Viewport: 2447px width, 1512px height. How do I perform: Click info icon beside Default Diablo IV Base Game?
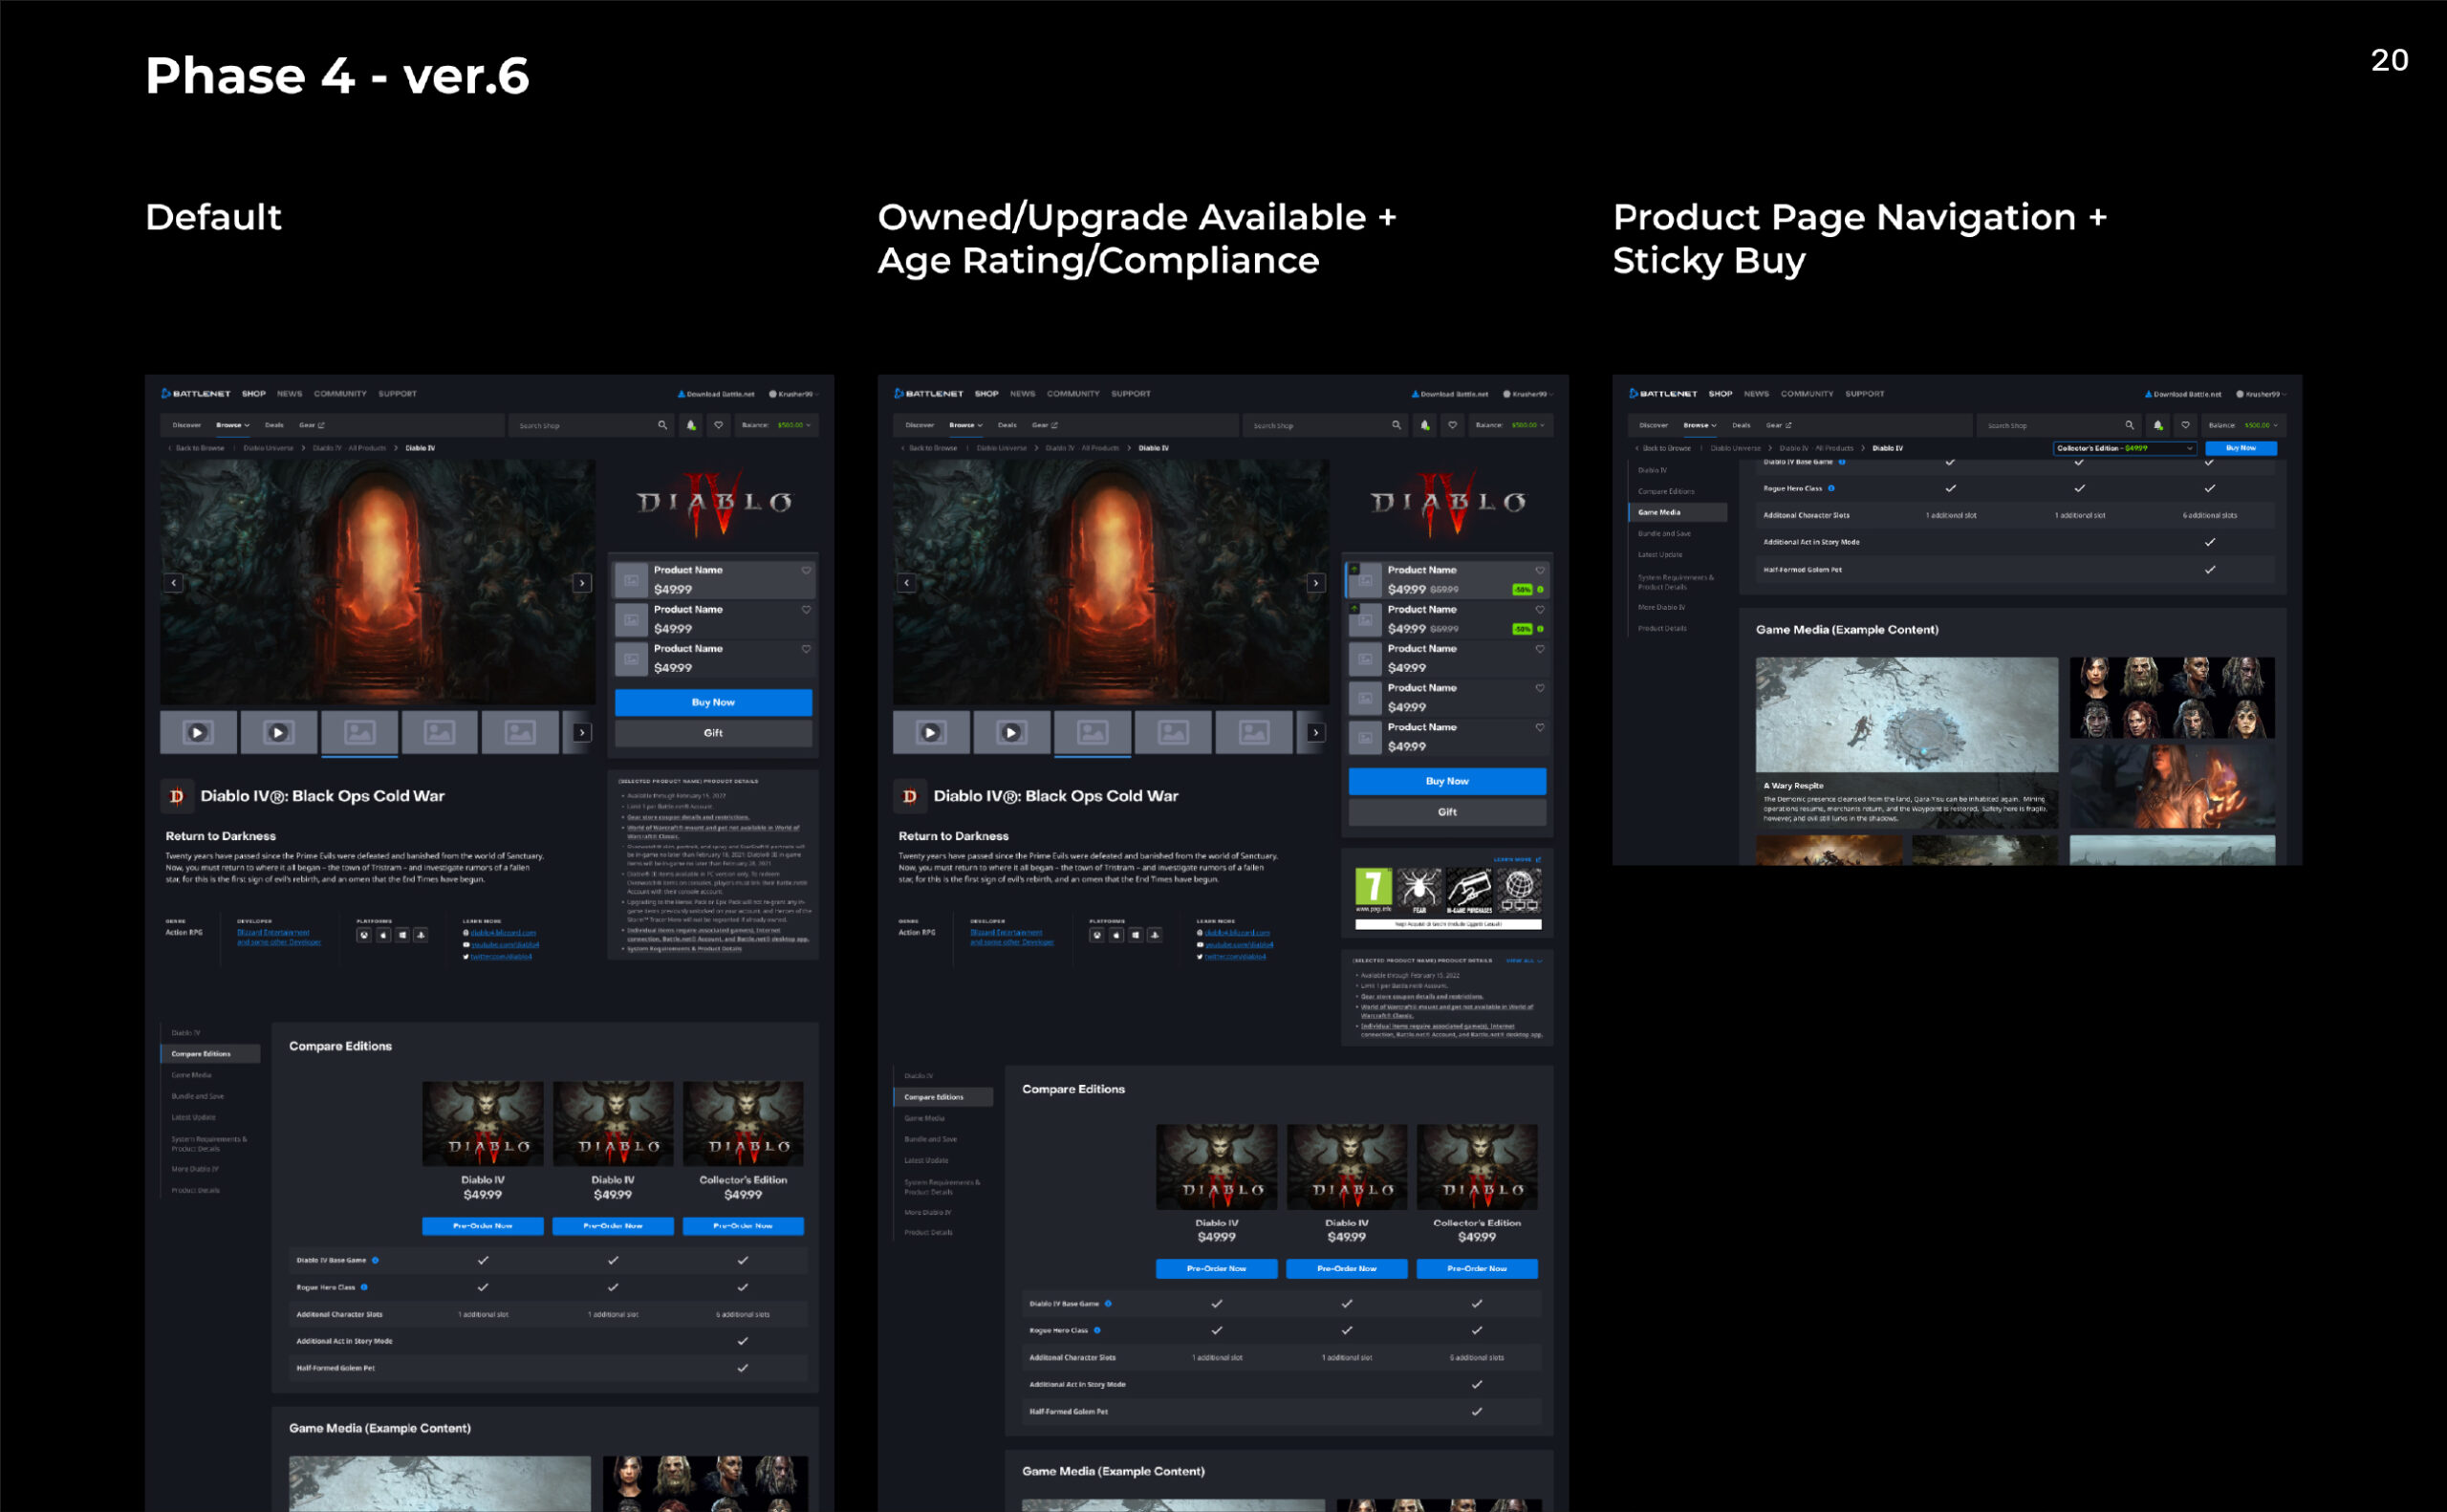375,1260
